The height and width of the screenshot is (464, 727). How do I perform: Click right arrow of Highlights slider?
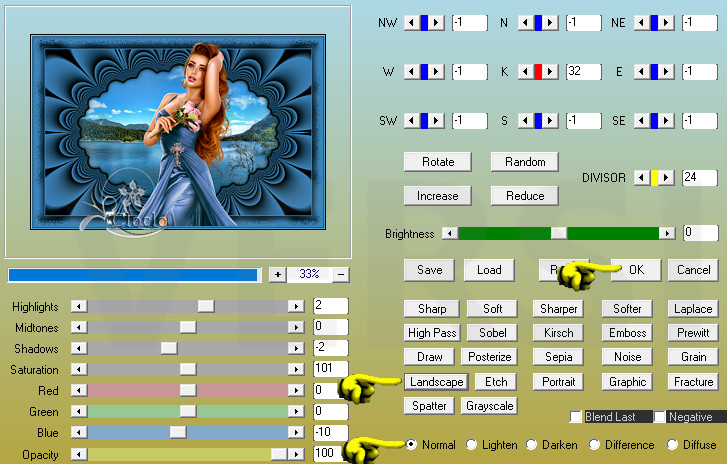coord(296,306)
